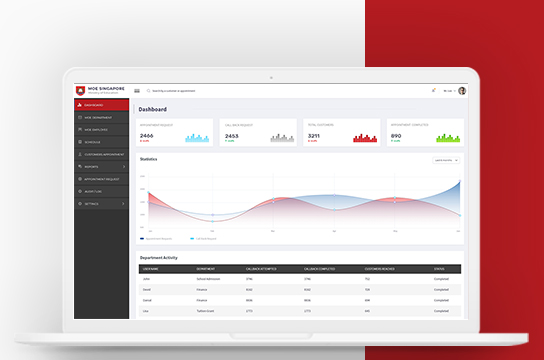
Task: Toggle the hamburger menu icon
Action: (x=137, y=91)
